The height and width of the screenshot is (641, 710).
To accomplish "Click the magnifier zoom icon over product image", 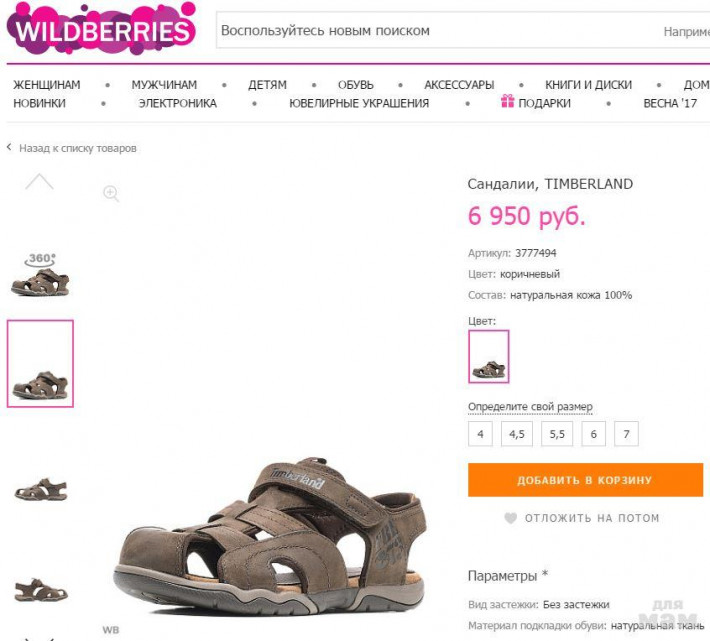I will click(x=111, y=193).
